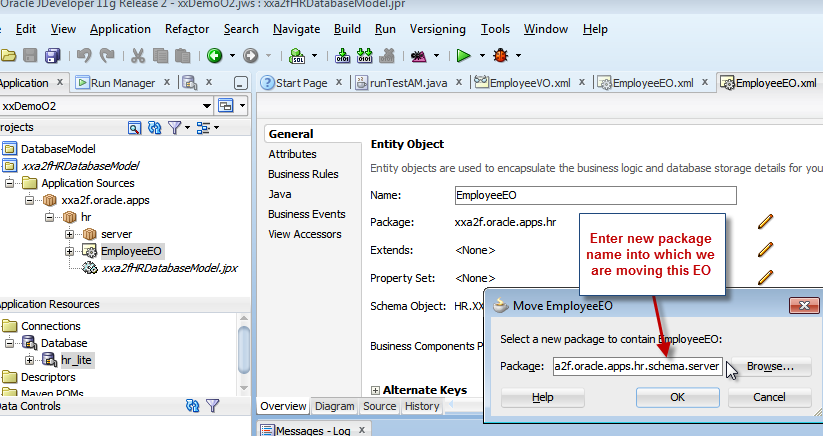Click the Save toolbar icon
823x436 pixels.
[x=30, y=55]
